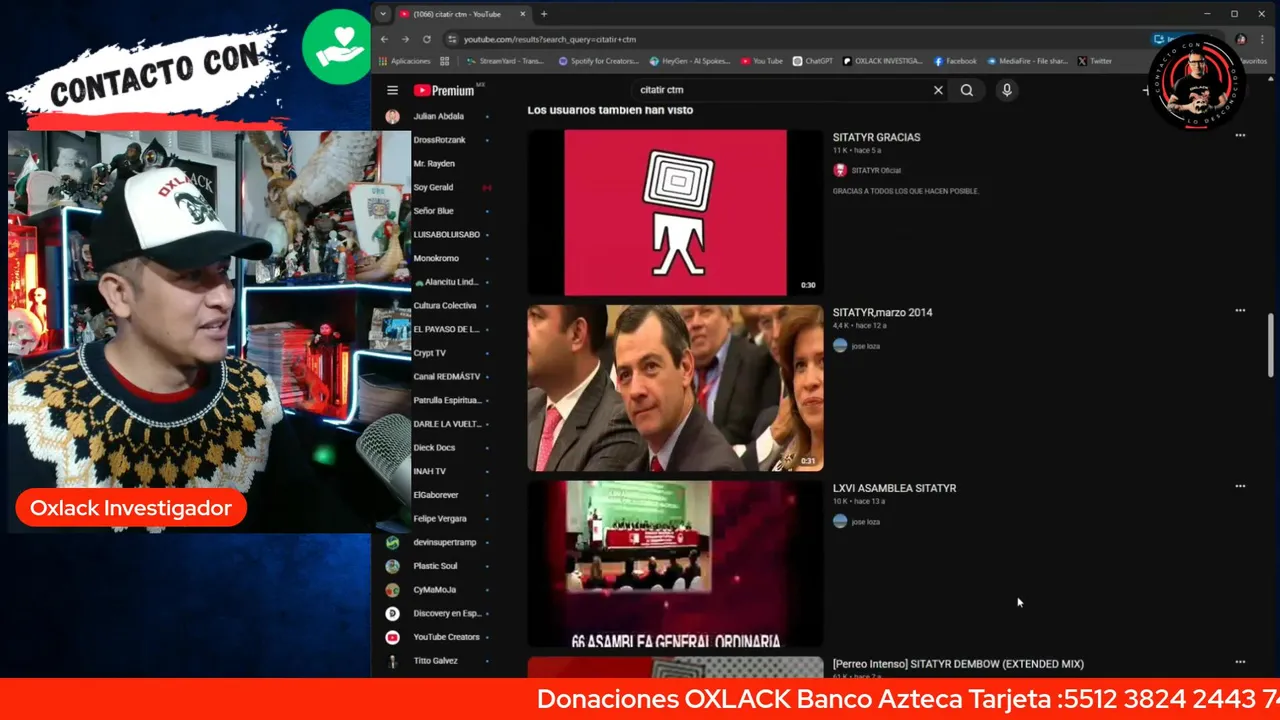The image size is (1280, 720).
Task: Click the SITATYR Oficial channel avatar
Action: (x=840, y=170)
